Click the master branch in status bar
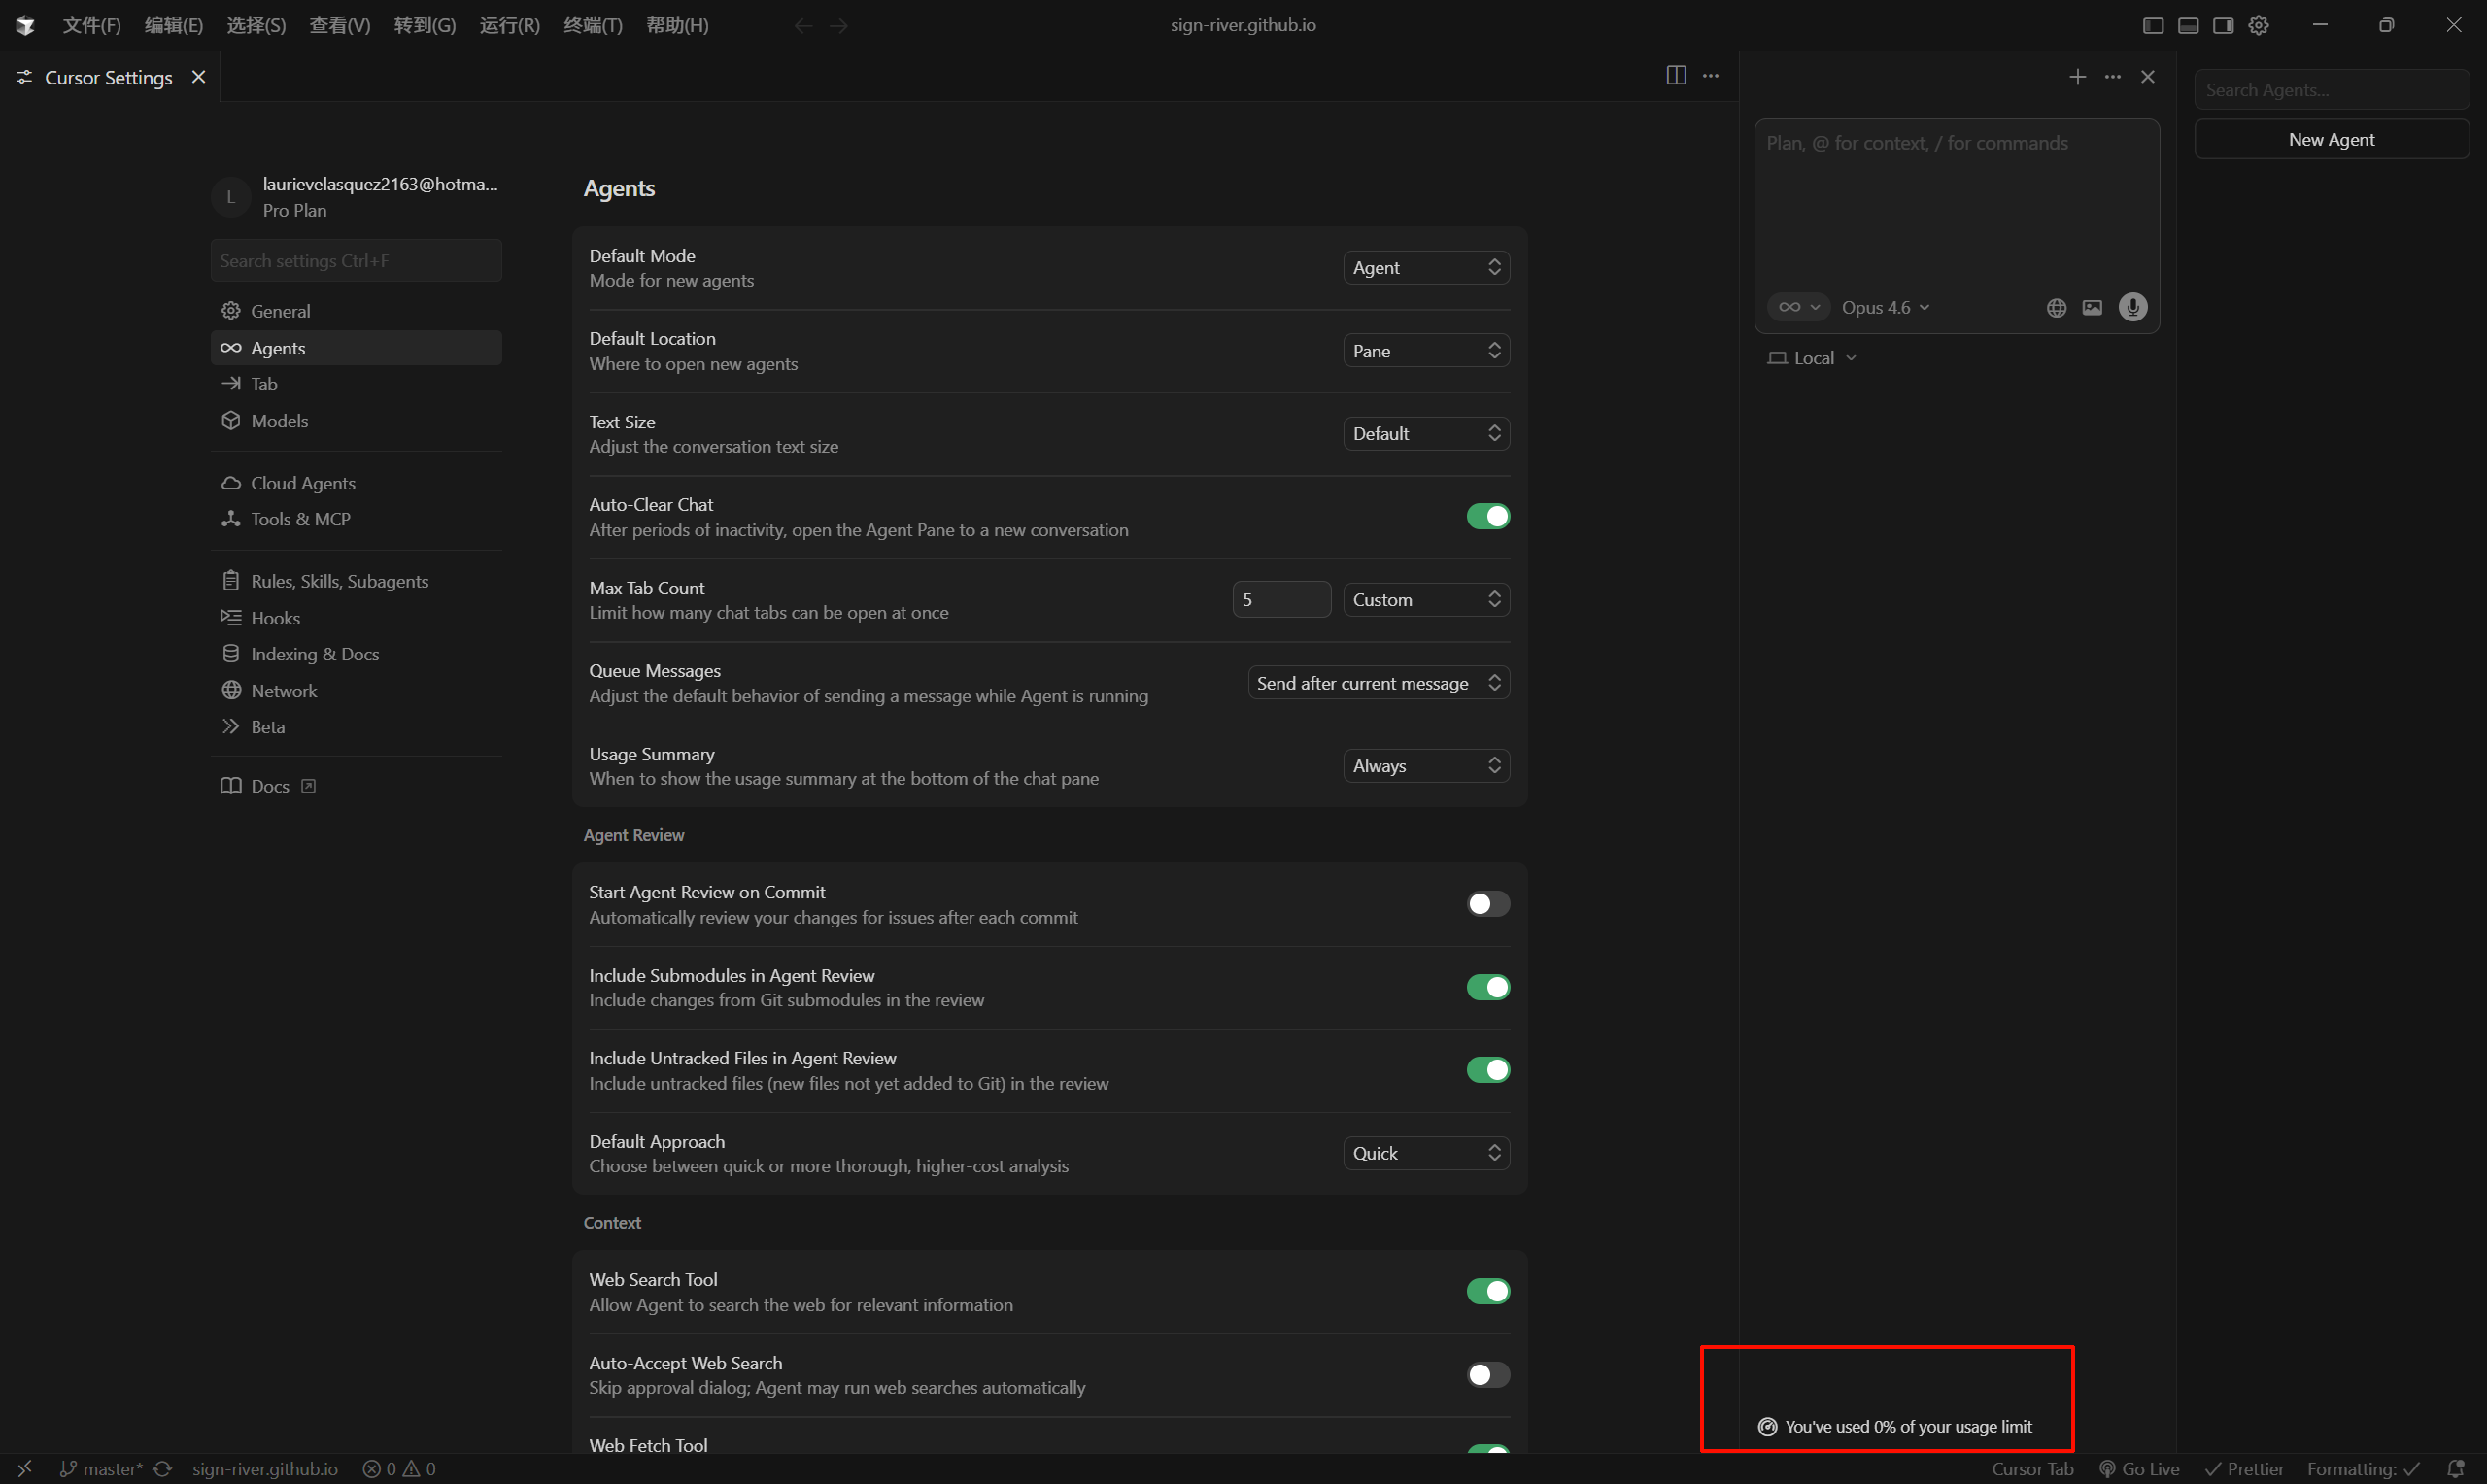Screen dimensions: 2487x1484 [x=102, y=1469]
